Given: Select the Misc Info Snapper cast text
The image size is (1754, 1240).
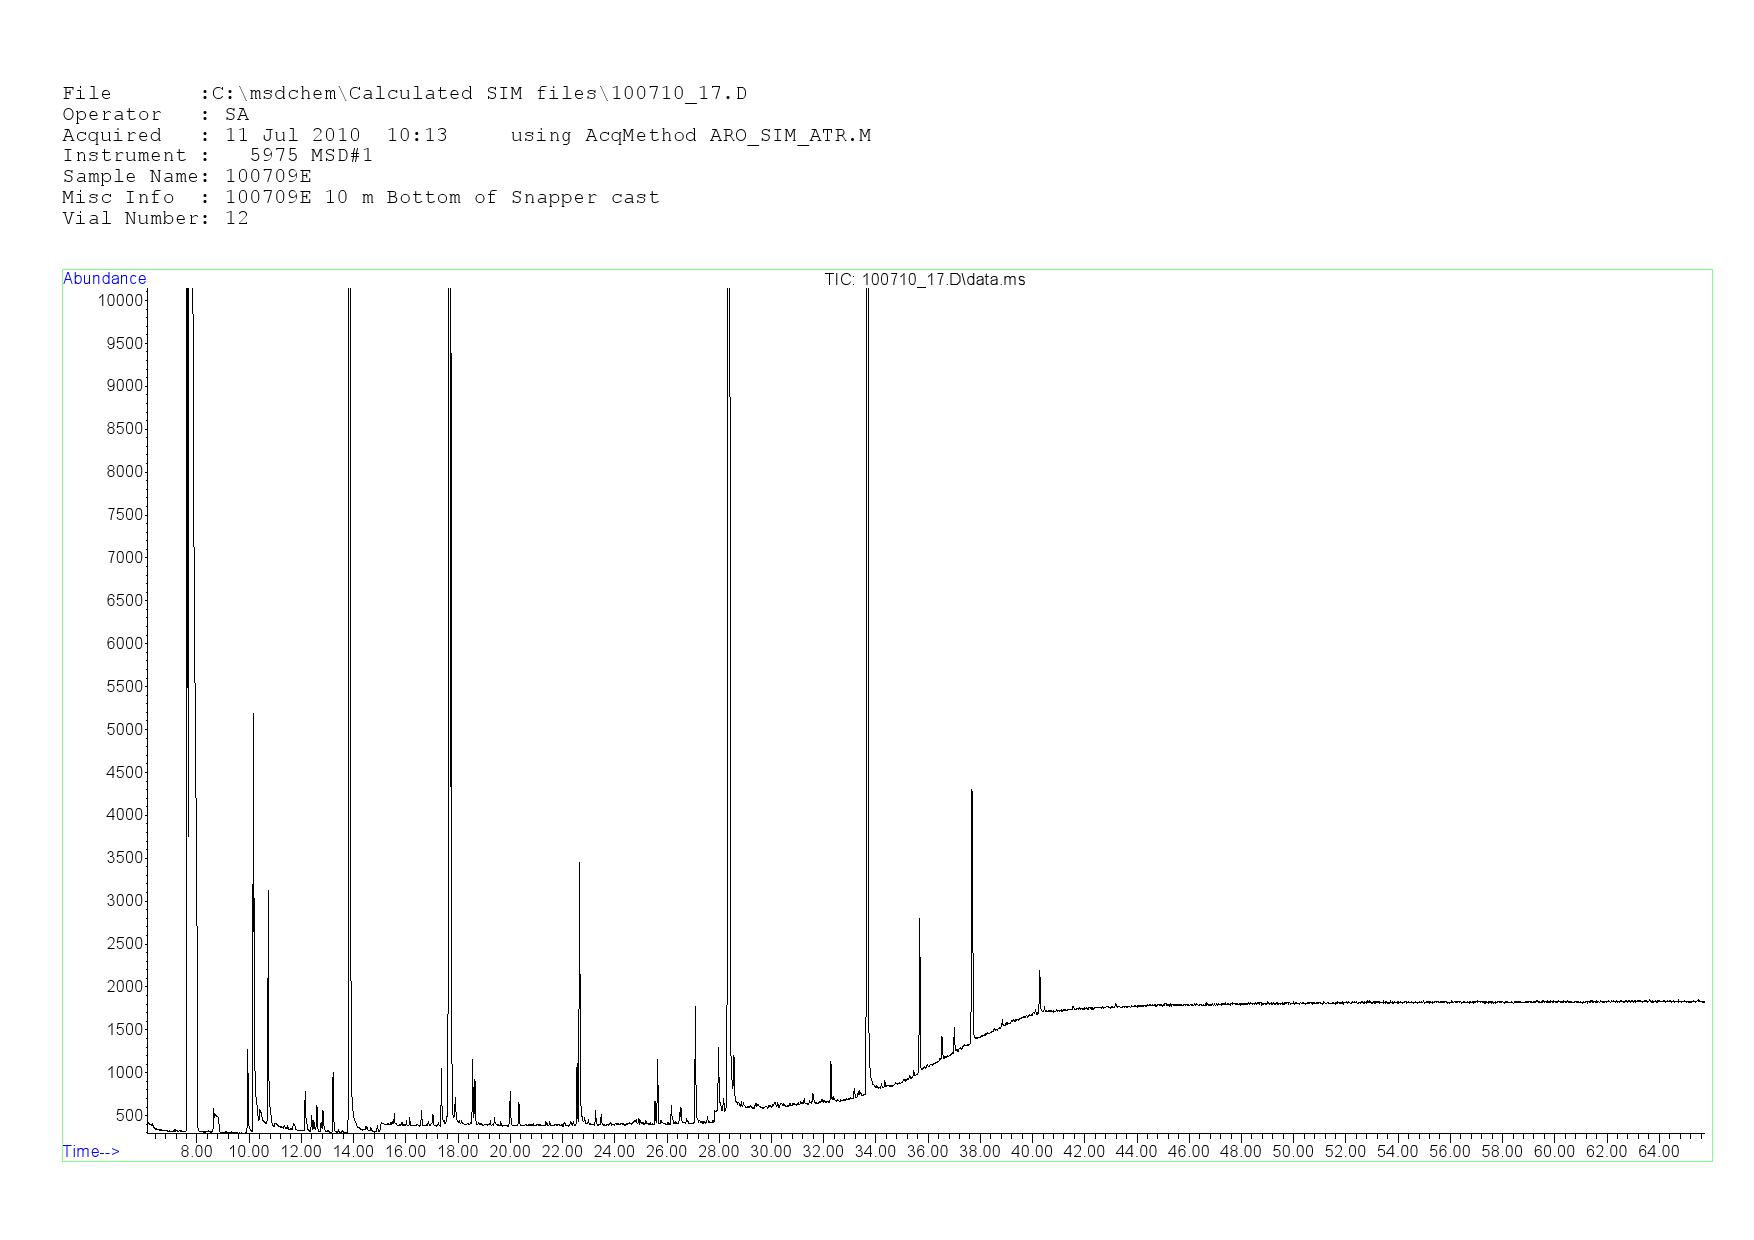Looking at the screenshot, I should tap(585, 198).
